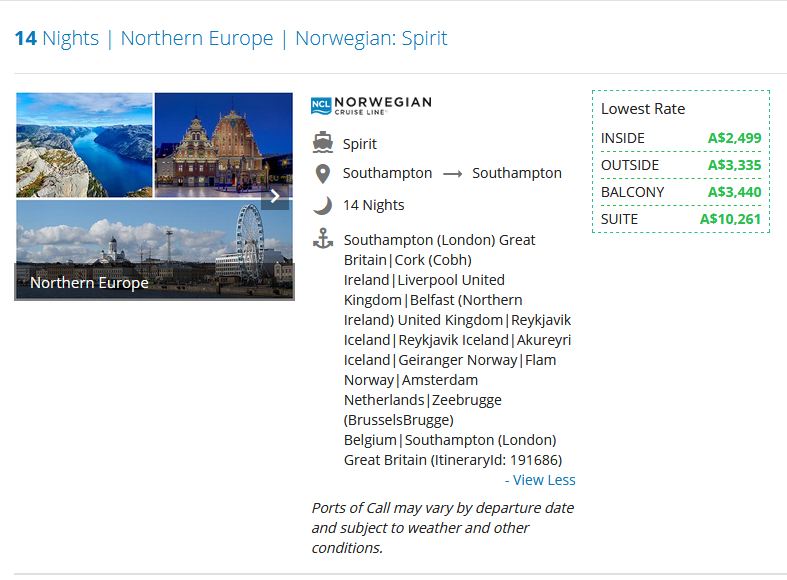
Task: Collapse itinerary with View Less
Action: pyautogui.click(x=540, y=480)
